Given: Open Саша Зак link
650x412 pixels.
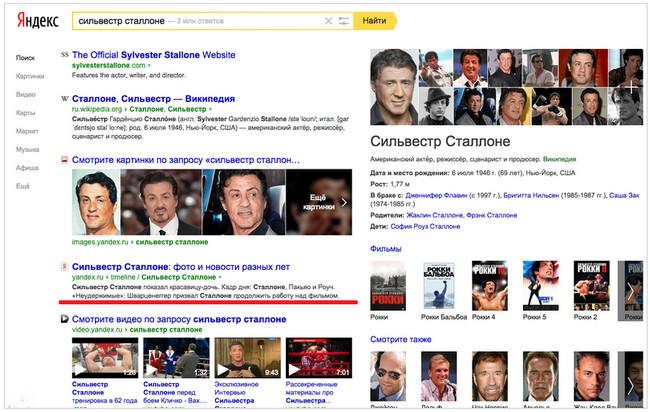Looking at the screenshot, I should [624, 195].
